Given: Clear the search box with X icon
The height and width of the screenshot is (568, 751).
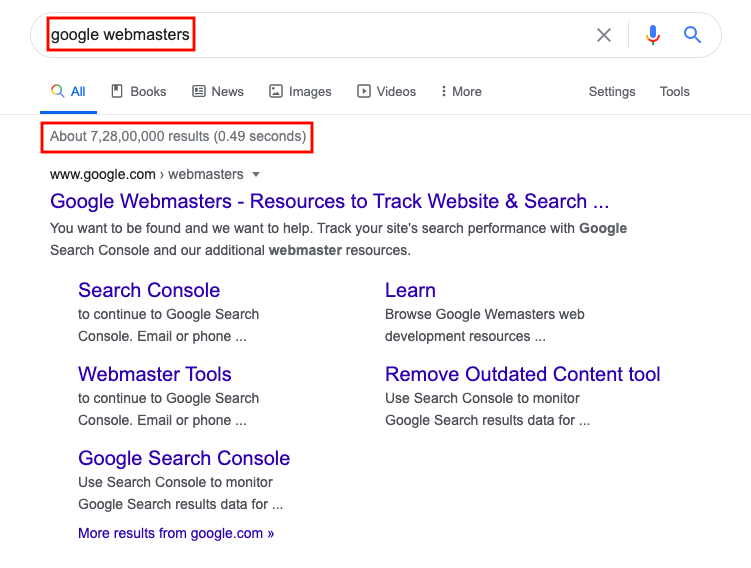Looking at the screenshot, I should 604,35.
